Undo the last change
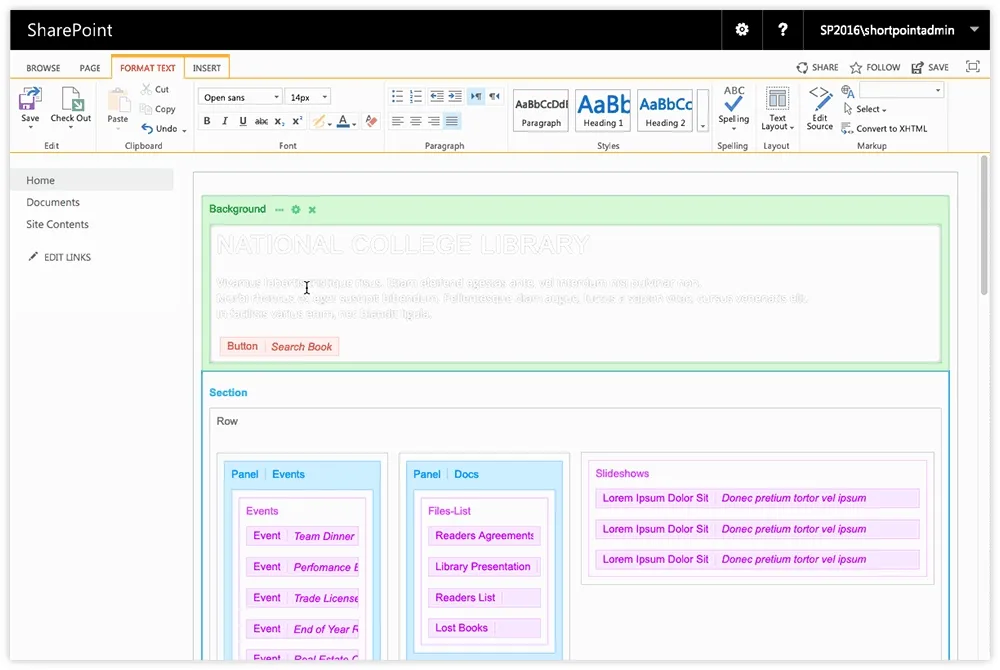1000x670 pixels. tap(159, 128)
